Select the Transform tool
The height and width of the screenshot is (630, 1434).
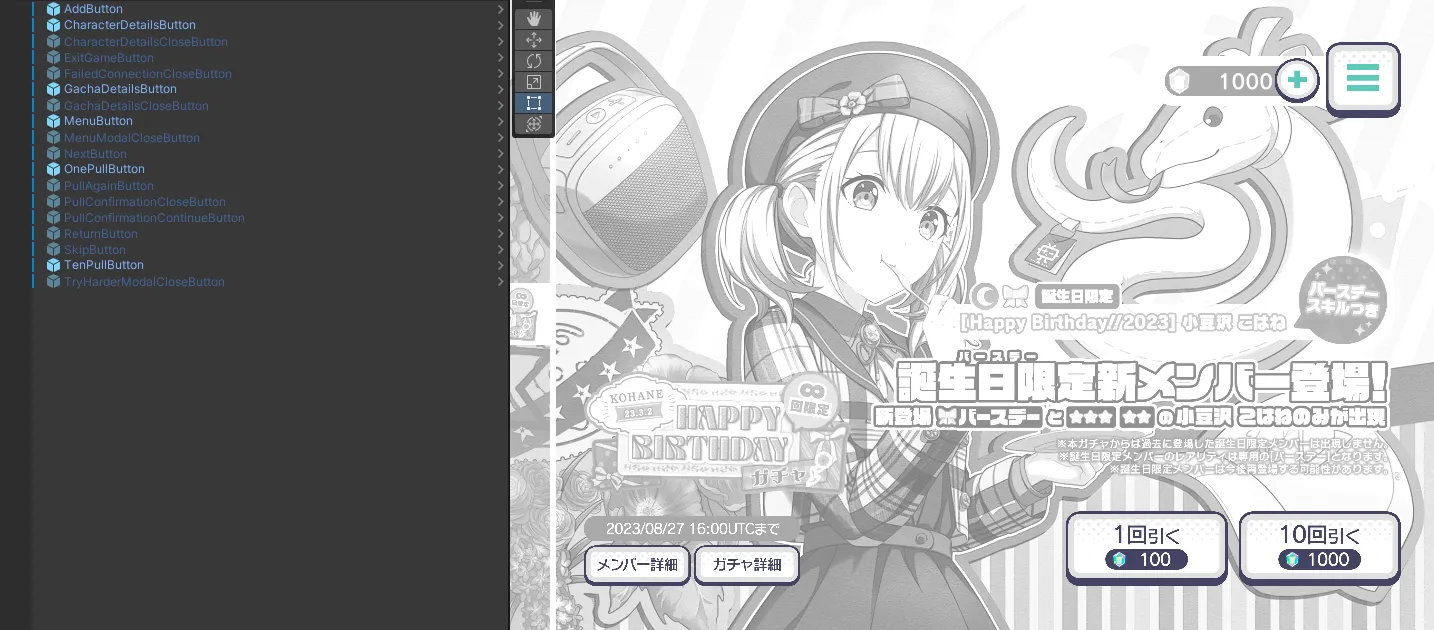pos(534,123)
